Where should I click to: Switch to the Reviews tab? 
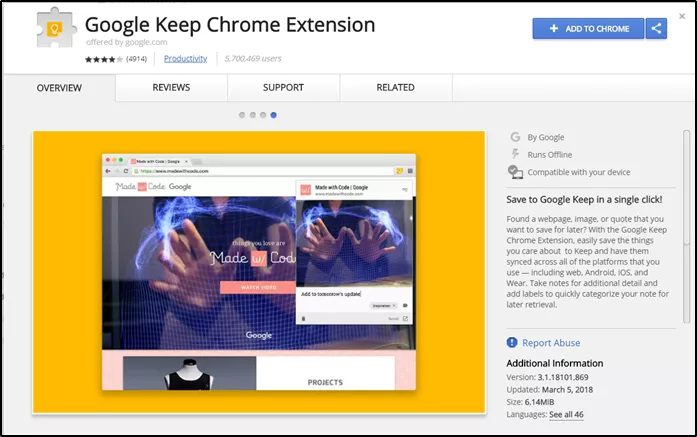coord(171,88)
